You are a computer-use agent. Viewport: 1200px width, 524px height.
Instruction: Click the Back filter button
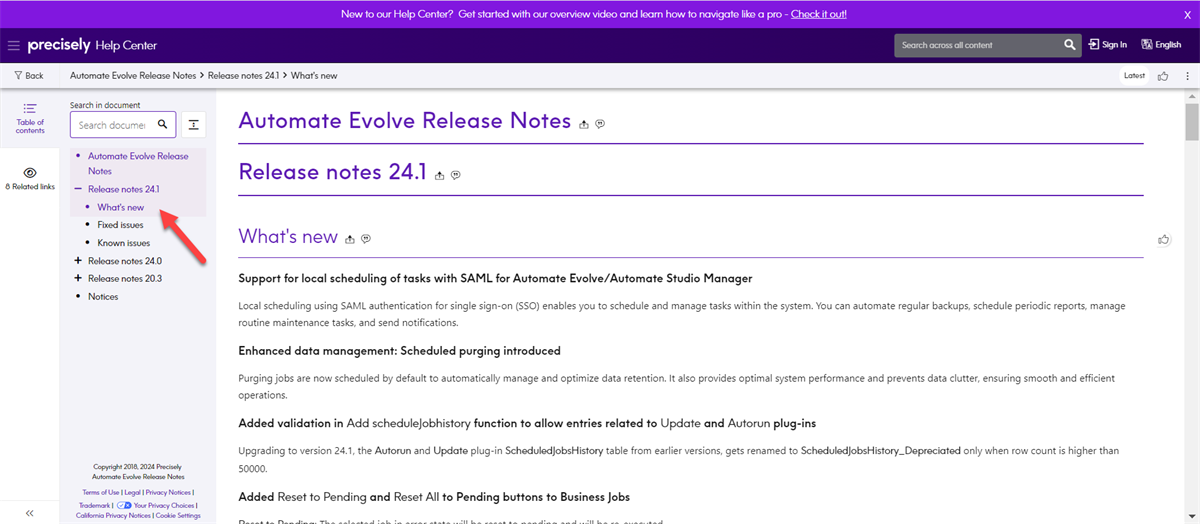tap(29, 76)
